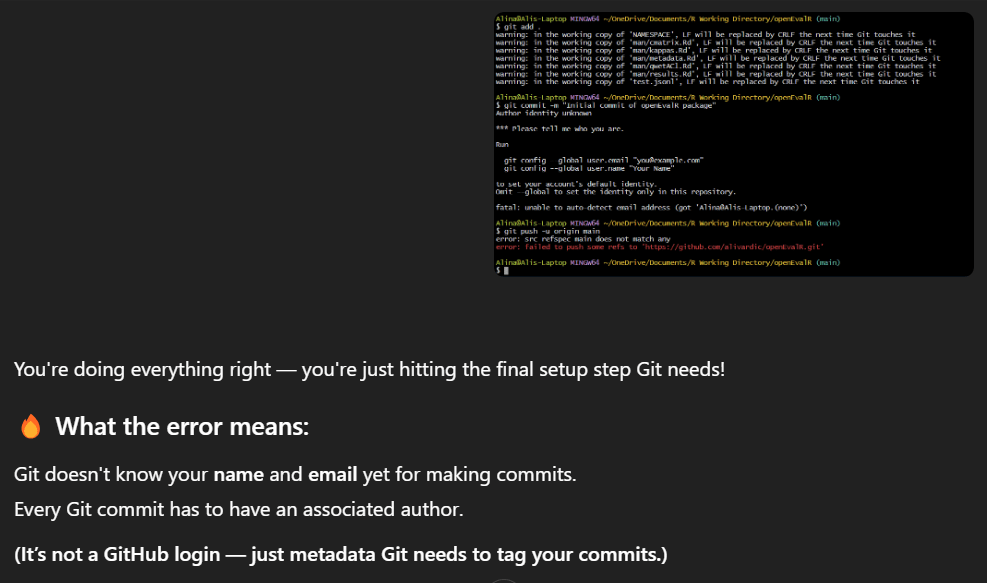Click the "git config --global user.name" line
Screen dimensions: 987x583
pos(593,168)
